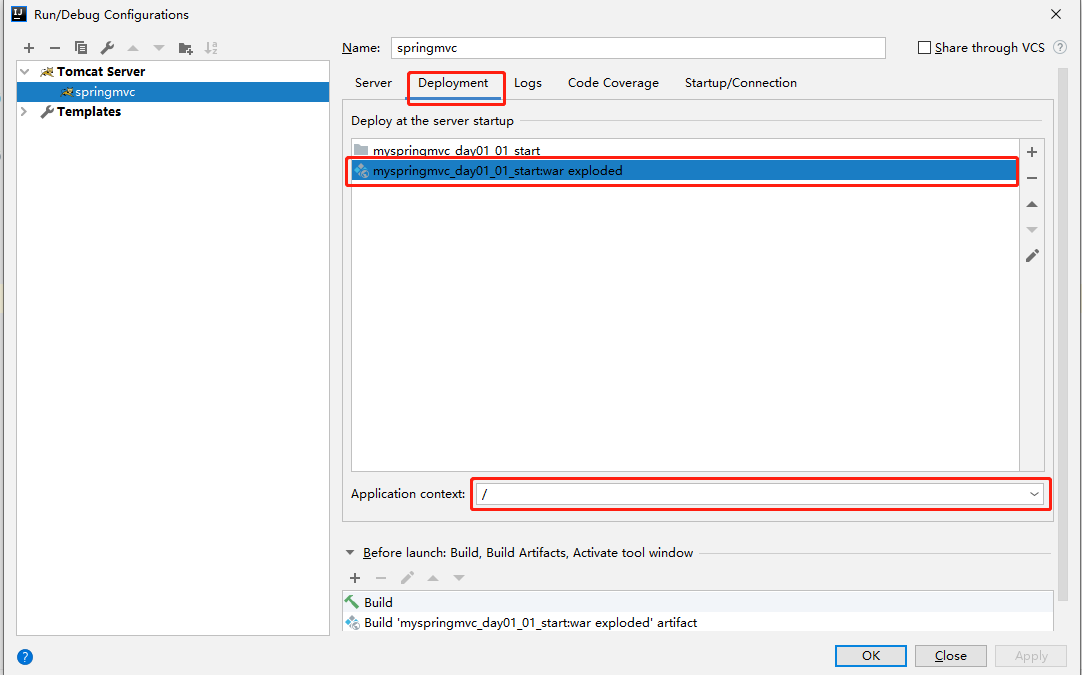Open the Startup/Connection tab
1082x675 pixels.
click(740, 83)
